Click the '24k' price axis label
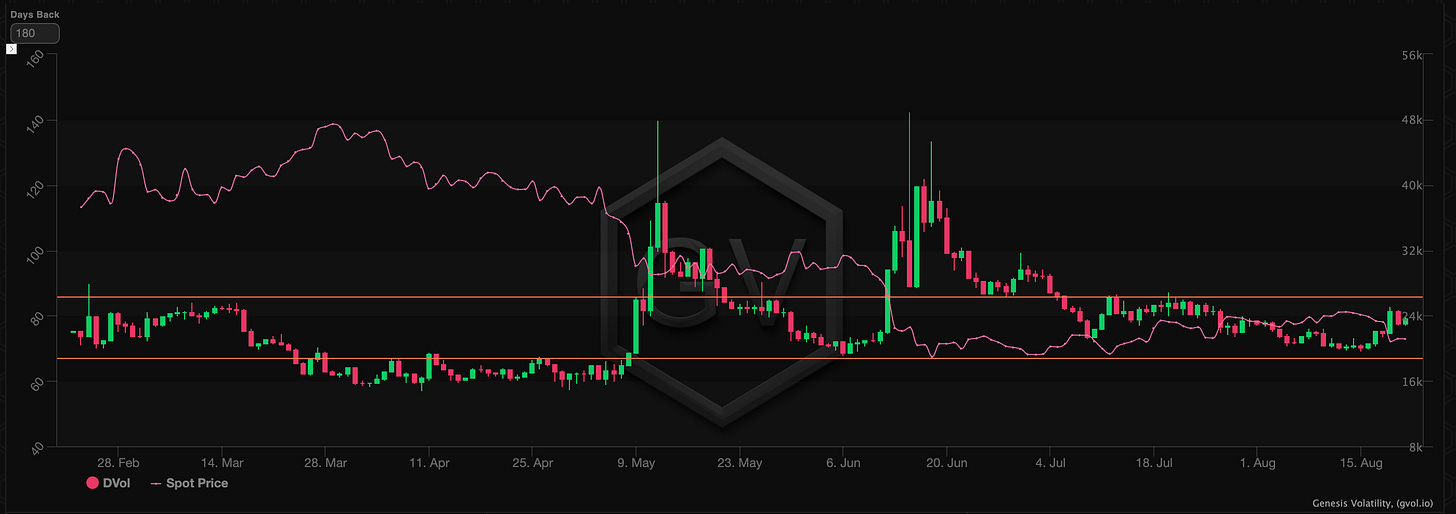Screen dimensions: 1456x514 1412,317
